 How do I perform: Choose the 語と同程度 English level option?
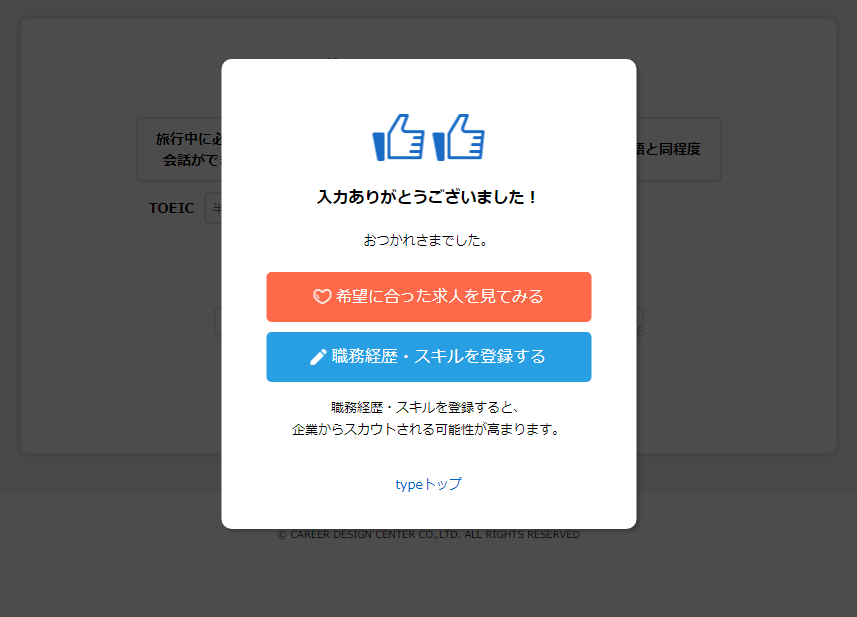coord(678,149)
